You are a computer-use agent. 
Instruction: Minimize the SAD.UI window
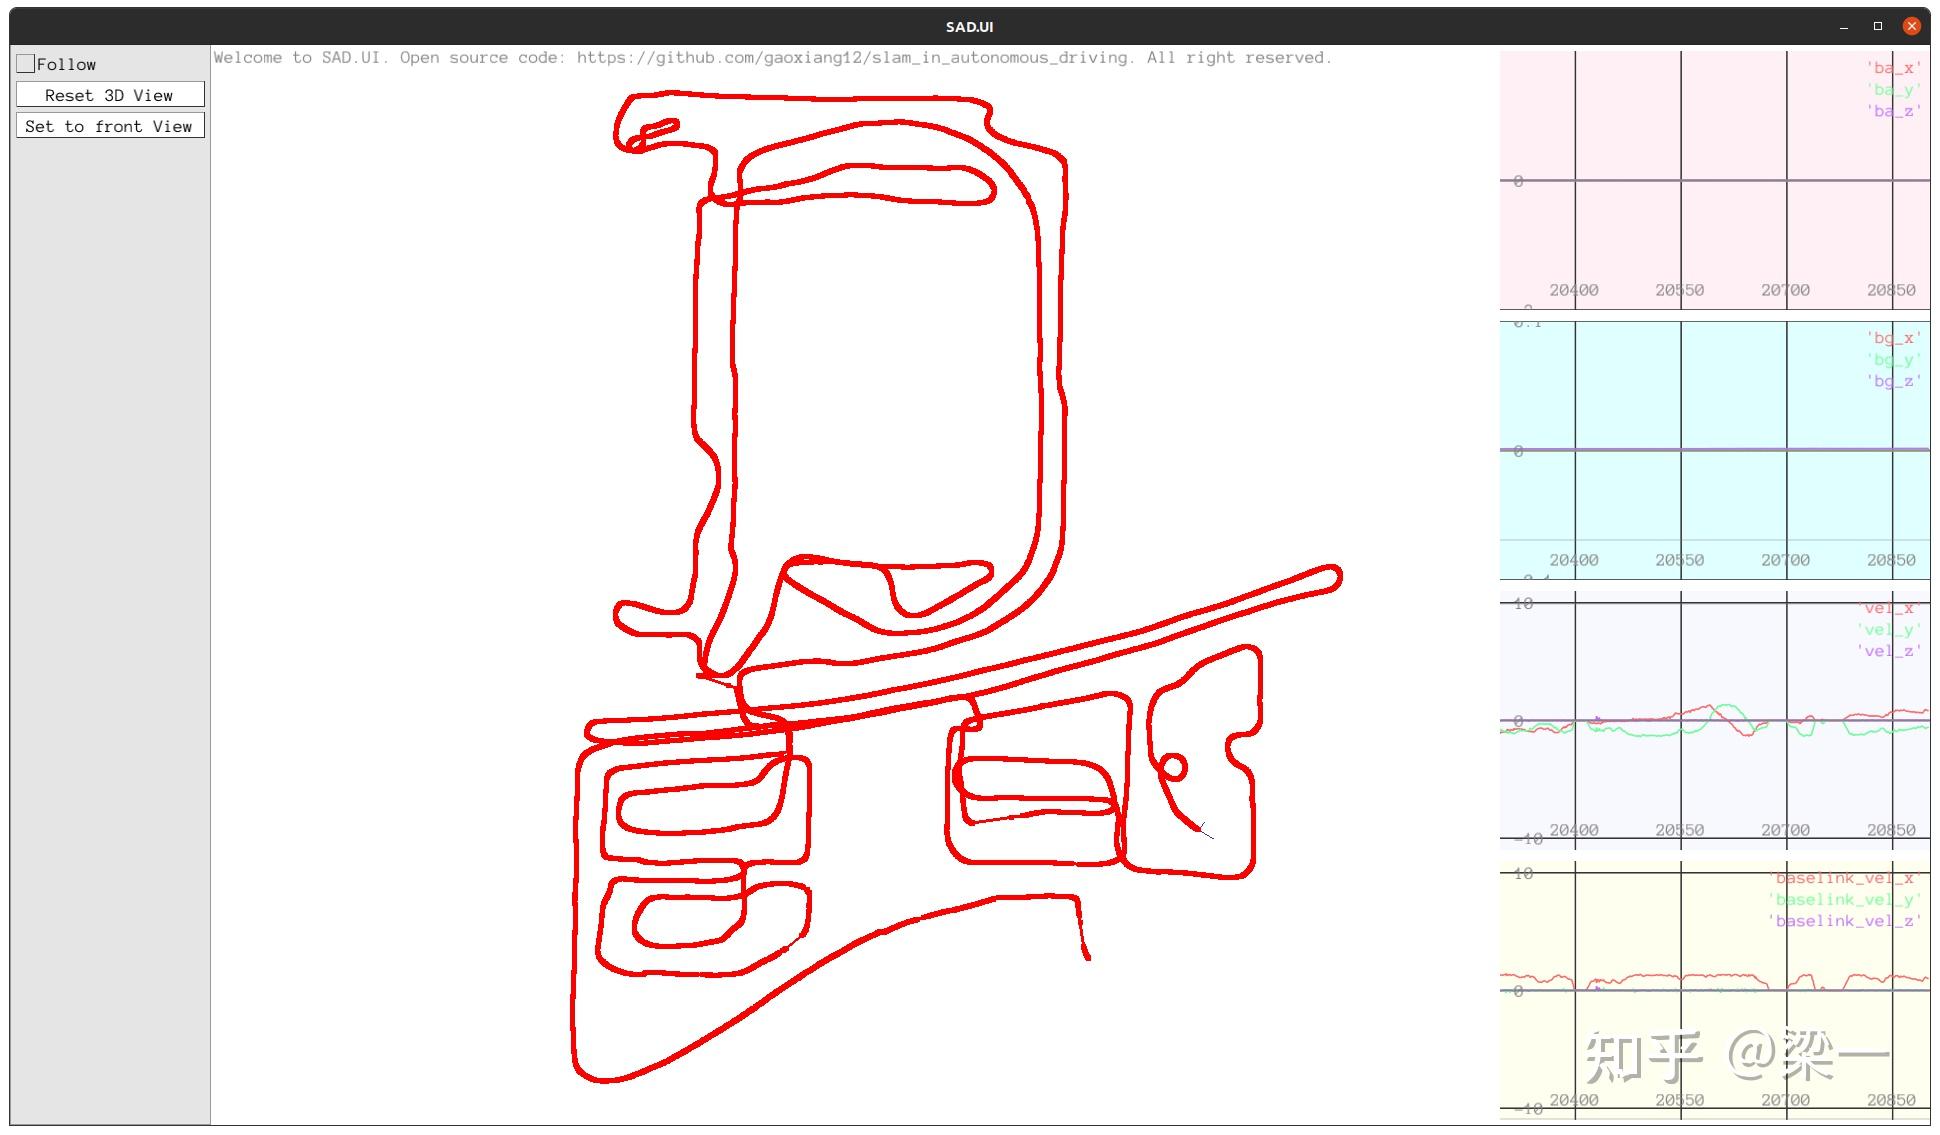tap(1844, 27)
